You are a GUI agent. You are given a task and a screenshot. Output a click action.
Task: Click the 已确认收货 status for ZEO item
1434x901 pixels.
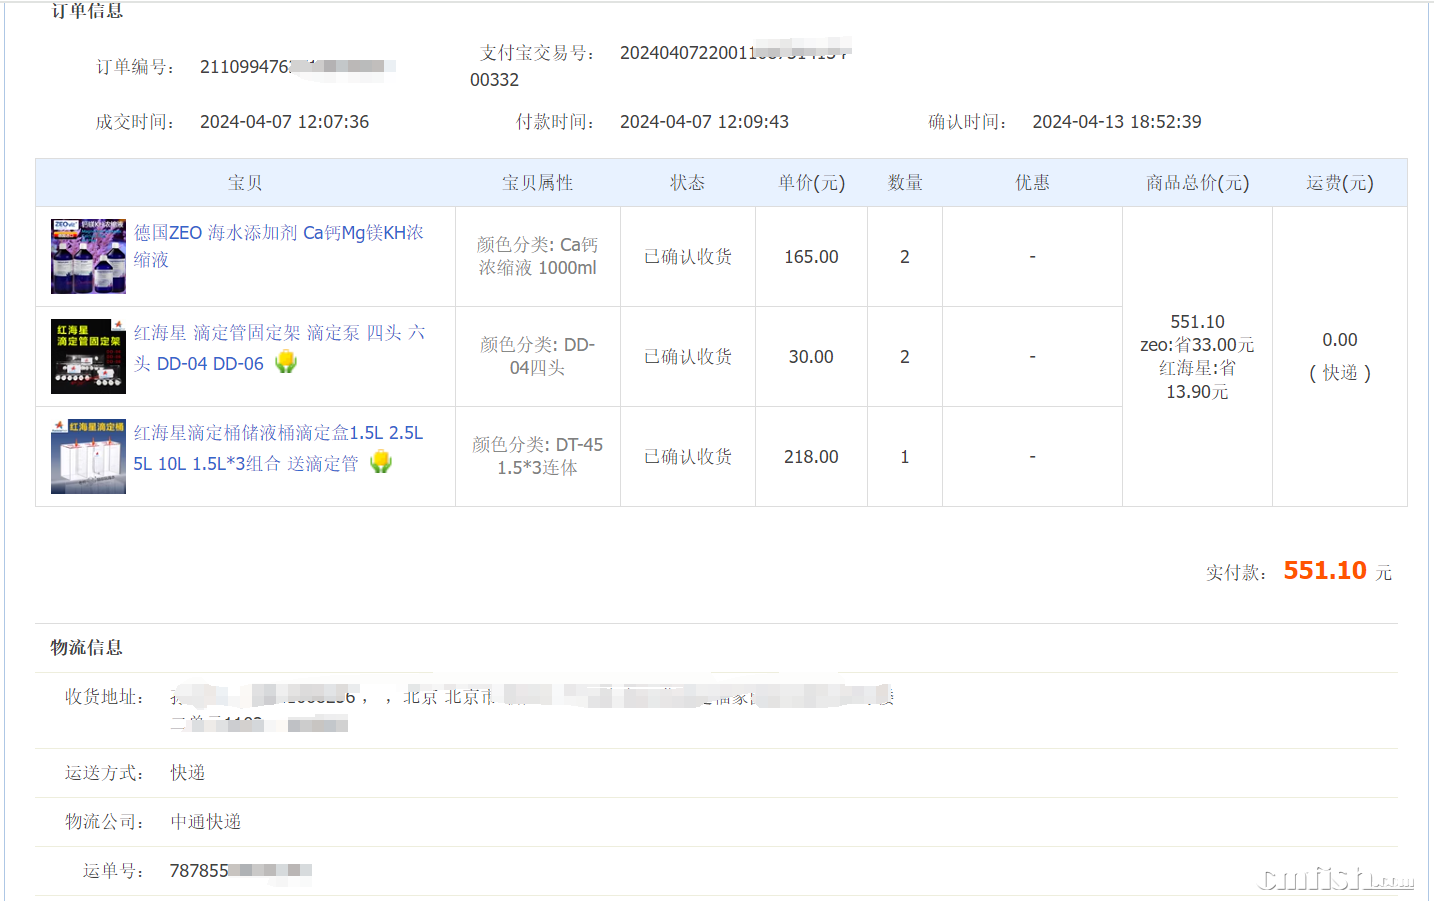[x=687, y=257]
